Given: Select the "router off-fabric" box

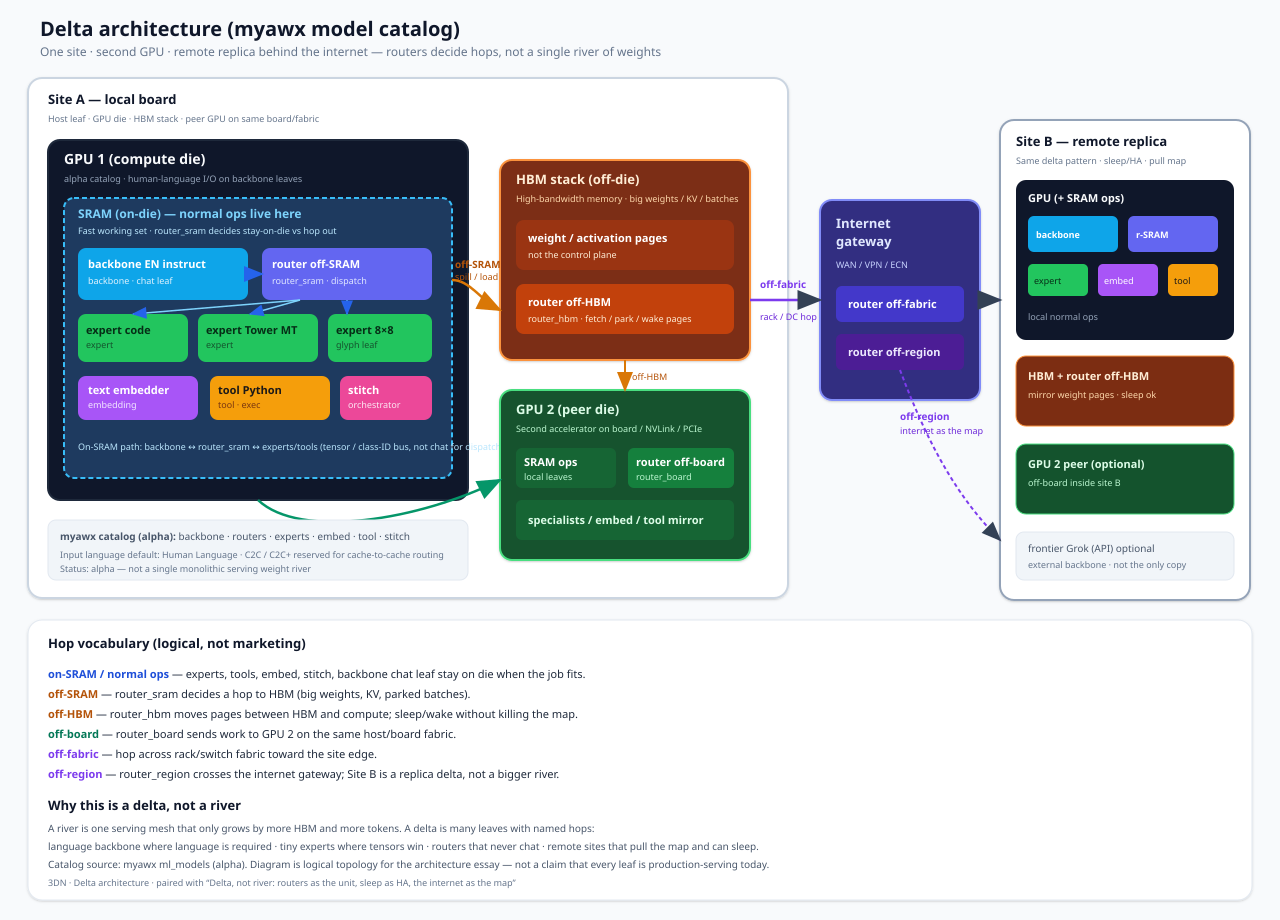Looking at the screenshot, I should coord(900,304).
